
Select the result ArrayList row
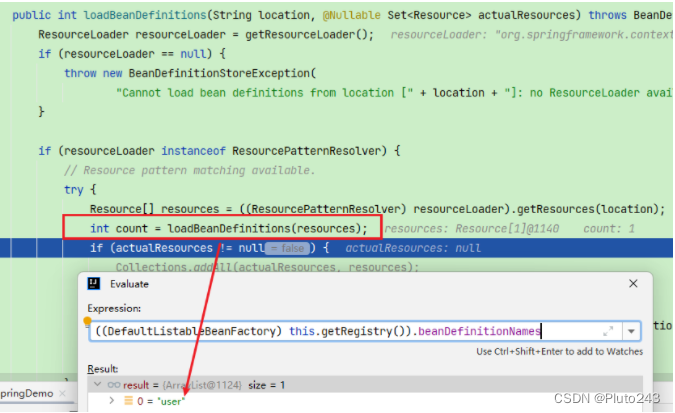(365, 385)
